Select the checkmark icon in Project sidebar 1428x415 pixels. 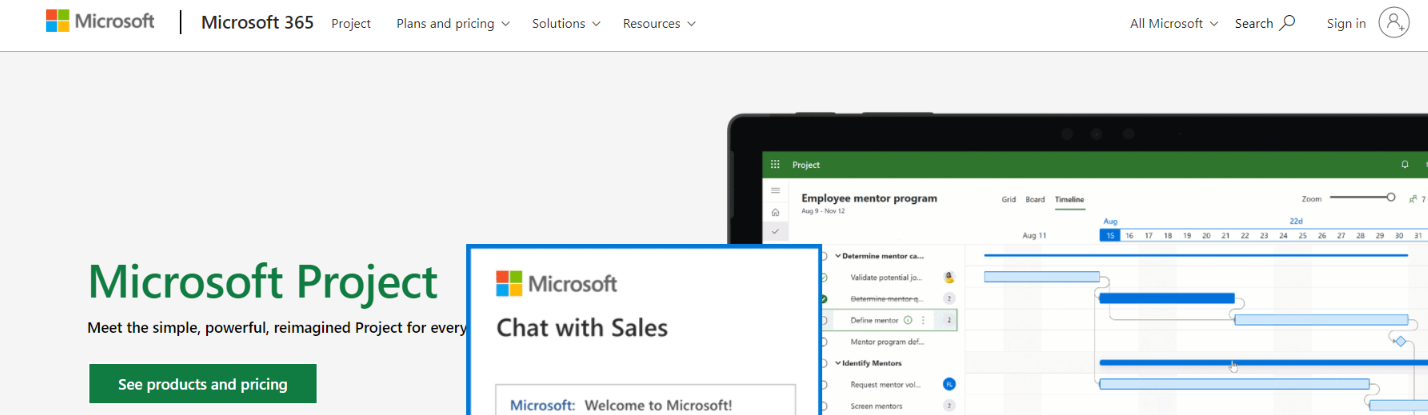[x=775, y=231]
